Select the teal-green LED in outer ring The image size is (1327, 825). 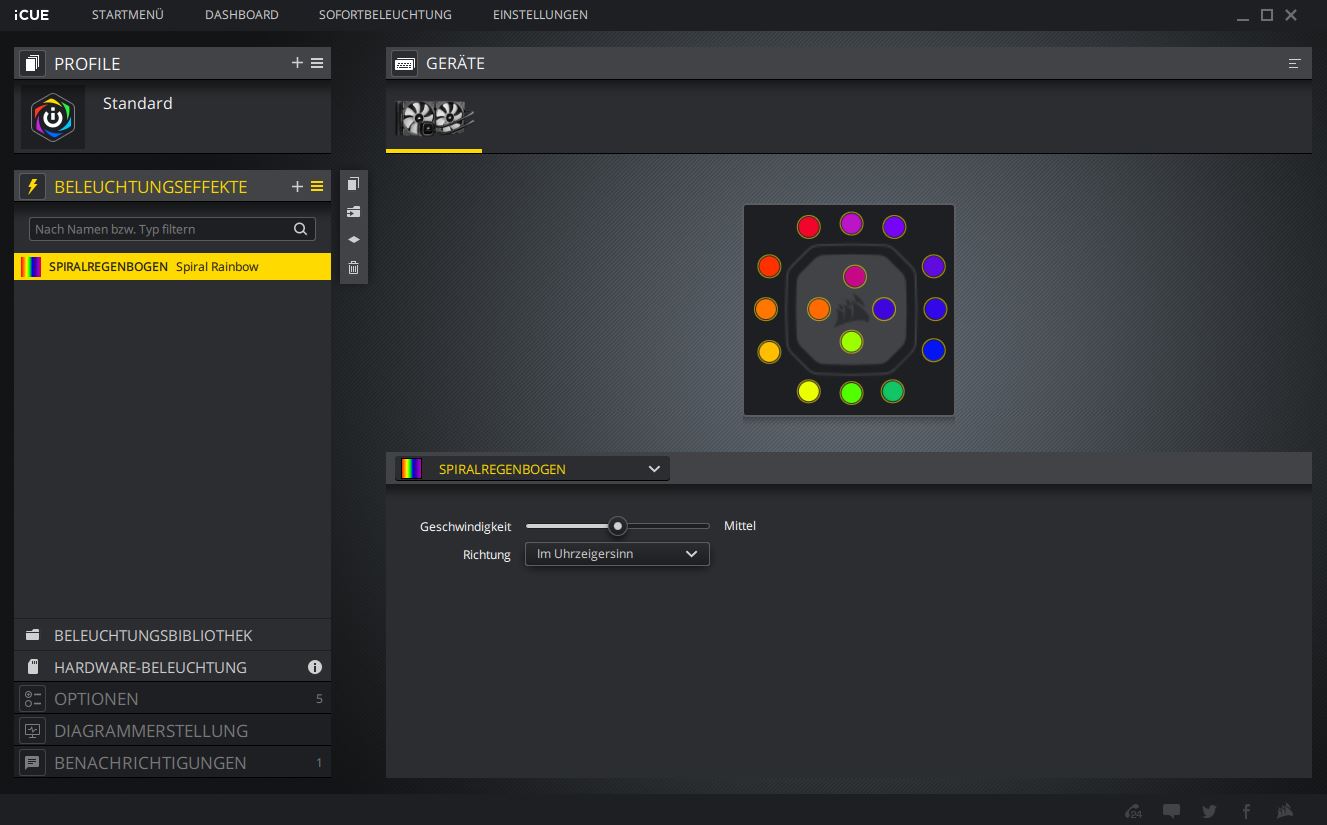[892, 391]
